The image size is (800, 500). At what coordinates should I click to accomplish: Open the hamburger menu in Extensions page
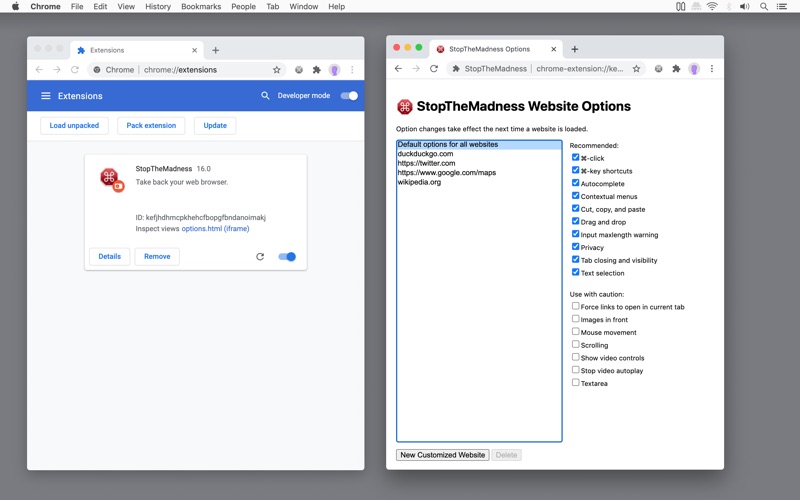(45, 96)
